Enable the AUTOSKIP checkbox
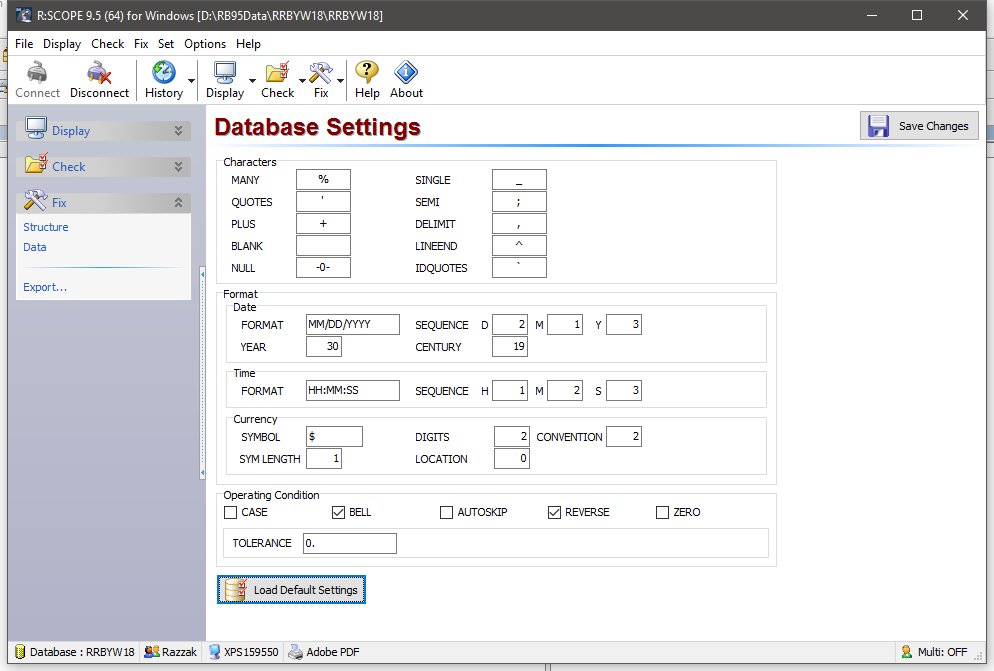Screen dimensions: 994x671 click(x=447, y=513)
